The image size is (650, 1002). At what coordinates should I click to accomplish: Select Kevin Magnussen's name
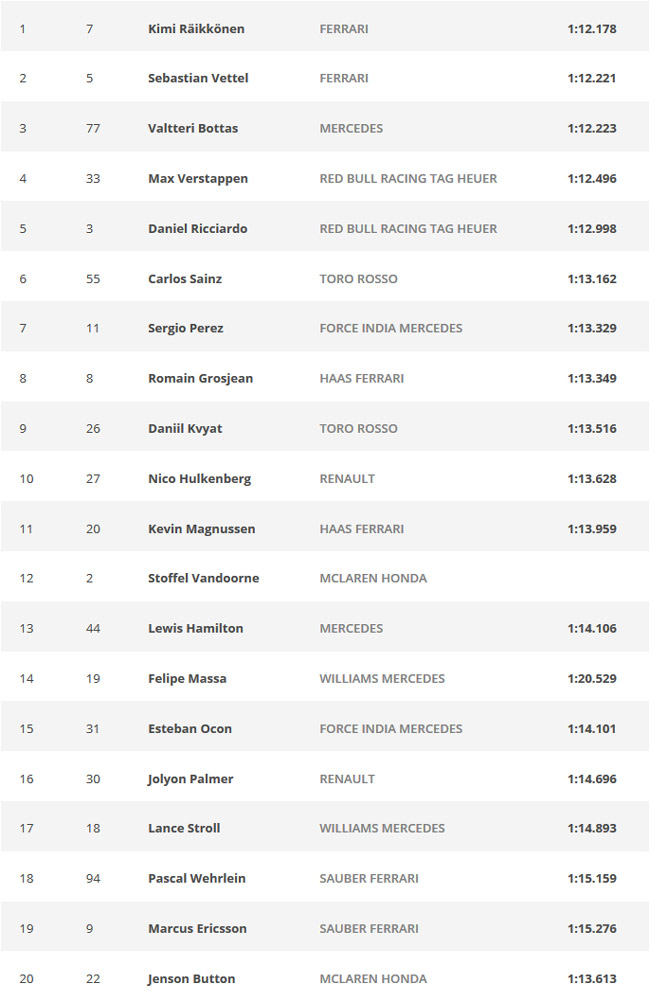(201, 529)
